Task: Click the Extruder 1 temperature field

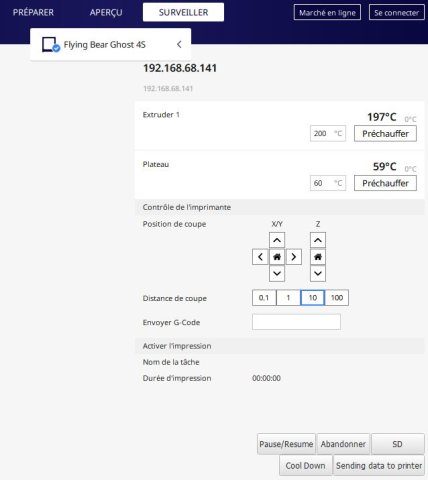Action: [328, 134]
